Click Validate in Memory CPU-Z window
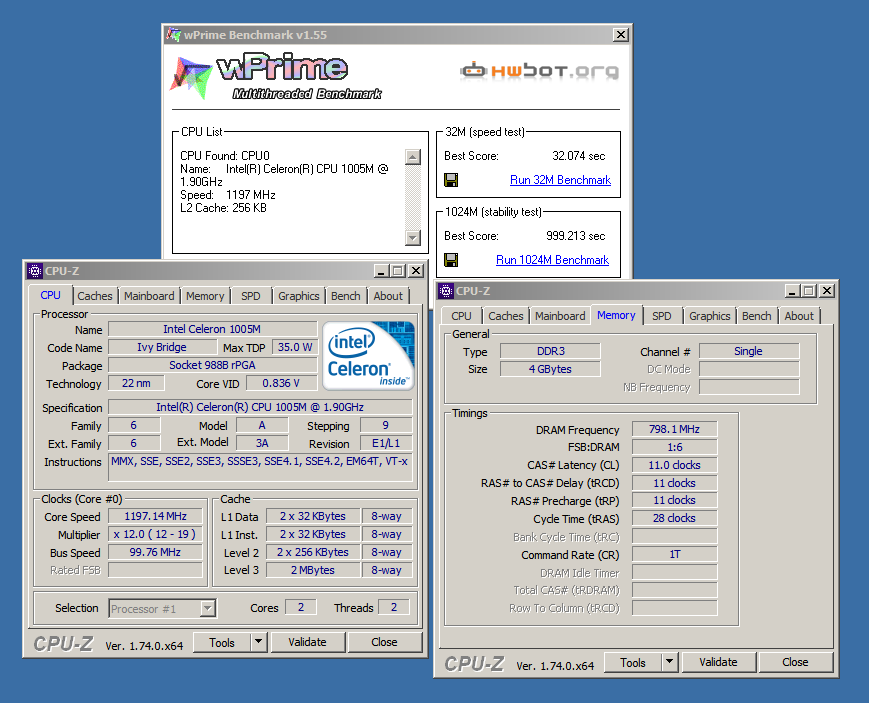The image size is (869, 703). click(x=718, y=662)
